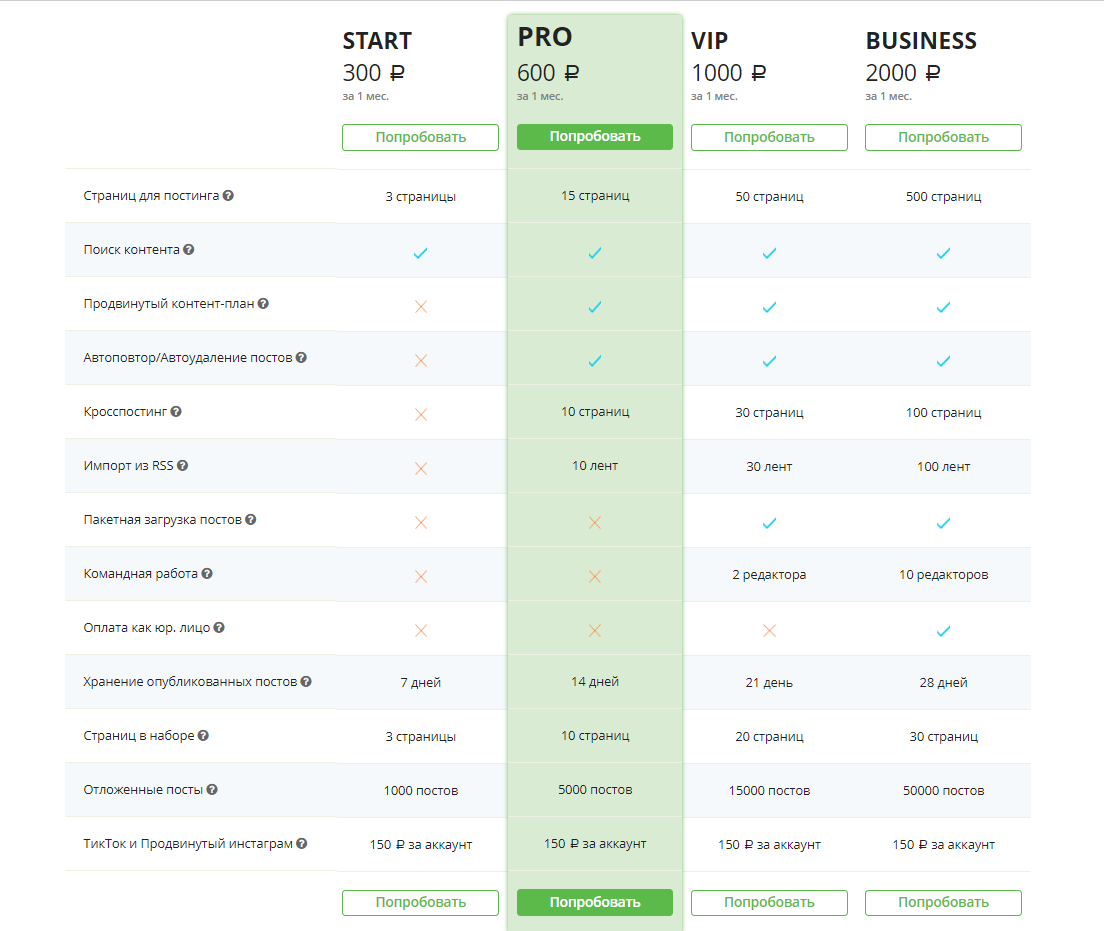Click question mark next to Кросспостинг
The height and width of the screenshot is (931, 1104).
pos(176,412)
